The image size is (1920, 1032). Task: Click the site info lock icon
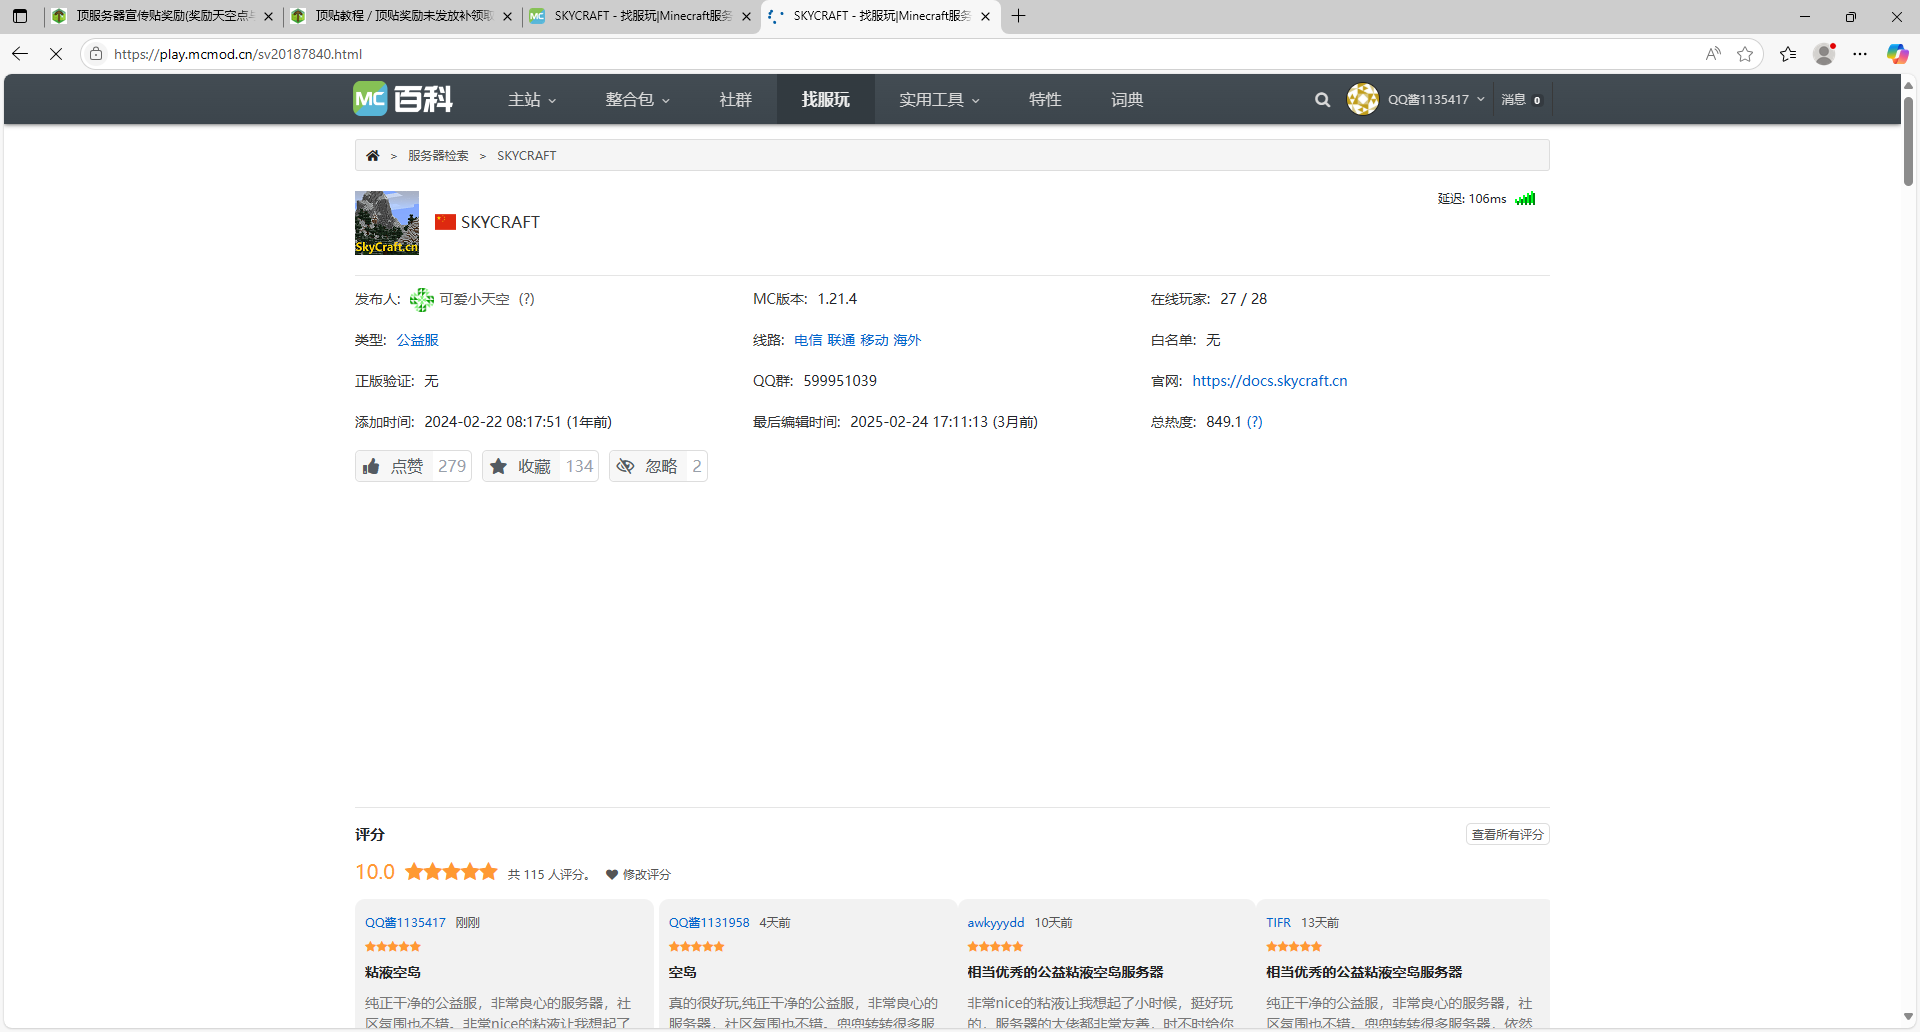point(96,54)
